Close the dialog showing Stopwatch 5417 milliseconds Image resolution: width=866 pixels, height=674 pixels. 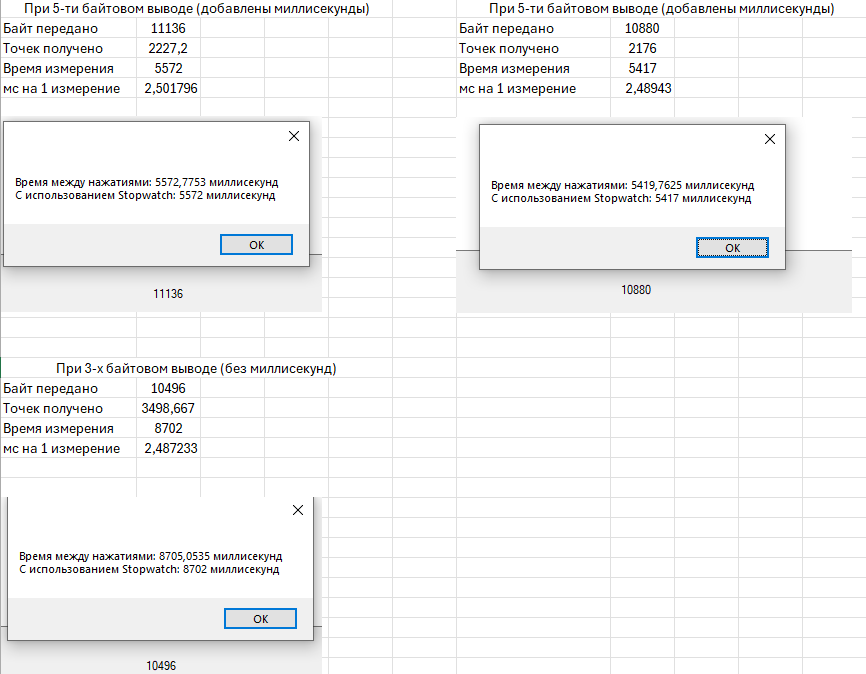[x=769, y=139]
